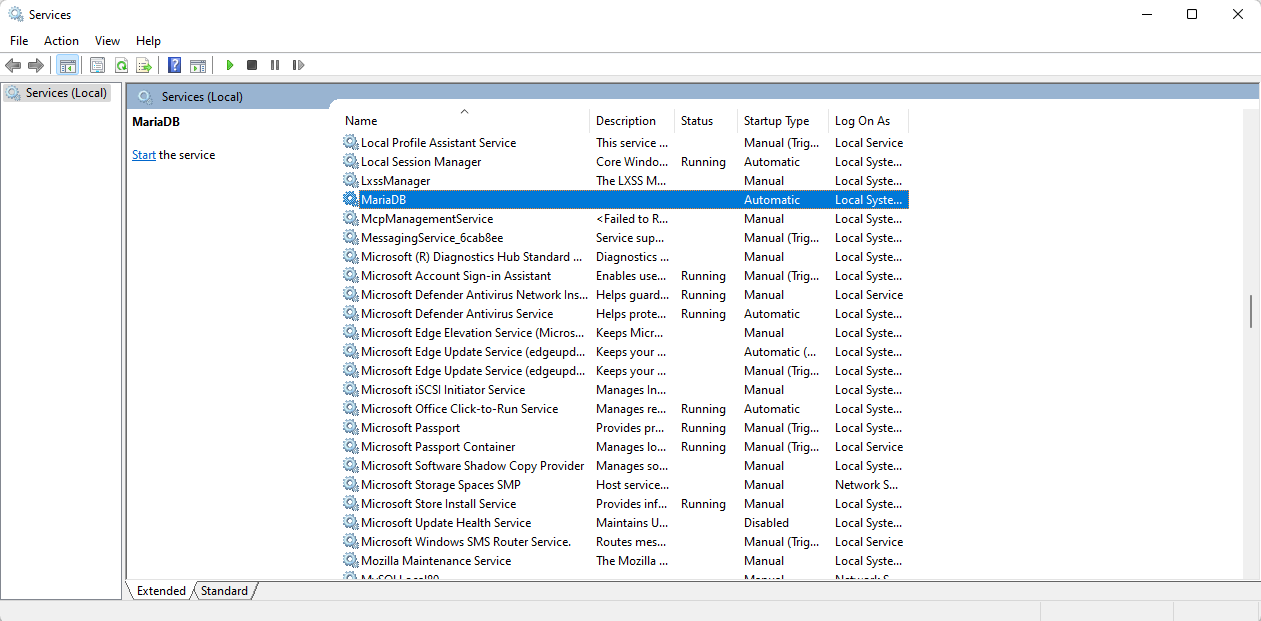
Task: Sort by the Status column header
Action: (697, 121)
